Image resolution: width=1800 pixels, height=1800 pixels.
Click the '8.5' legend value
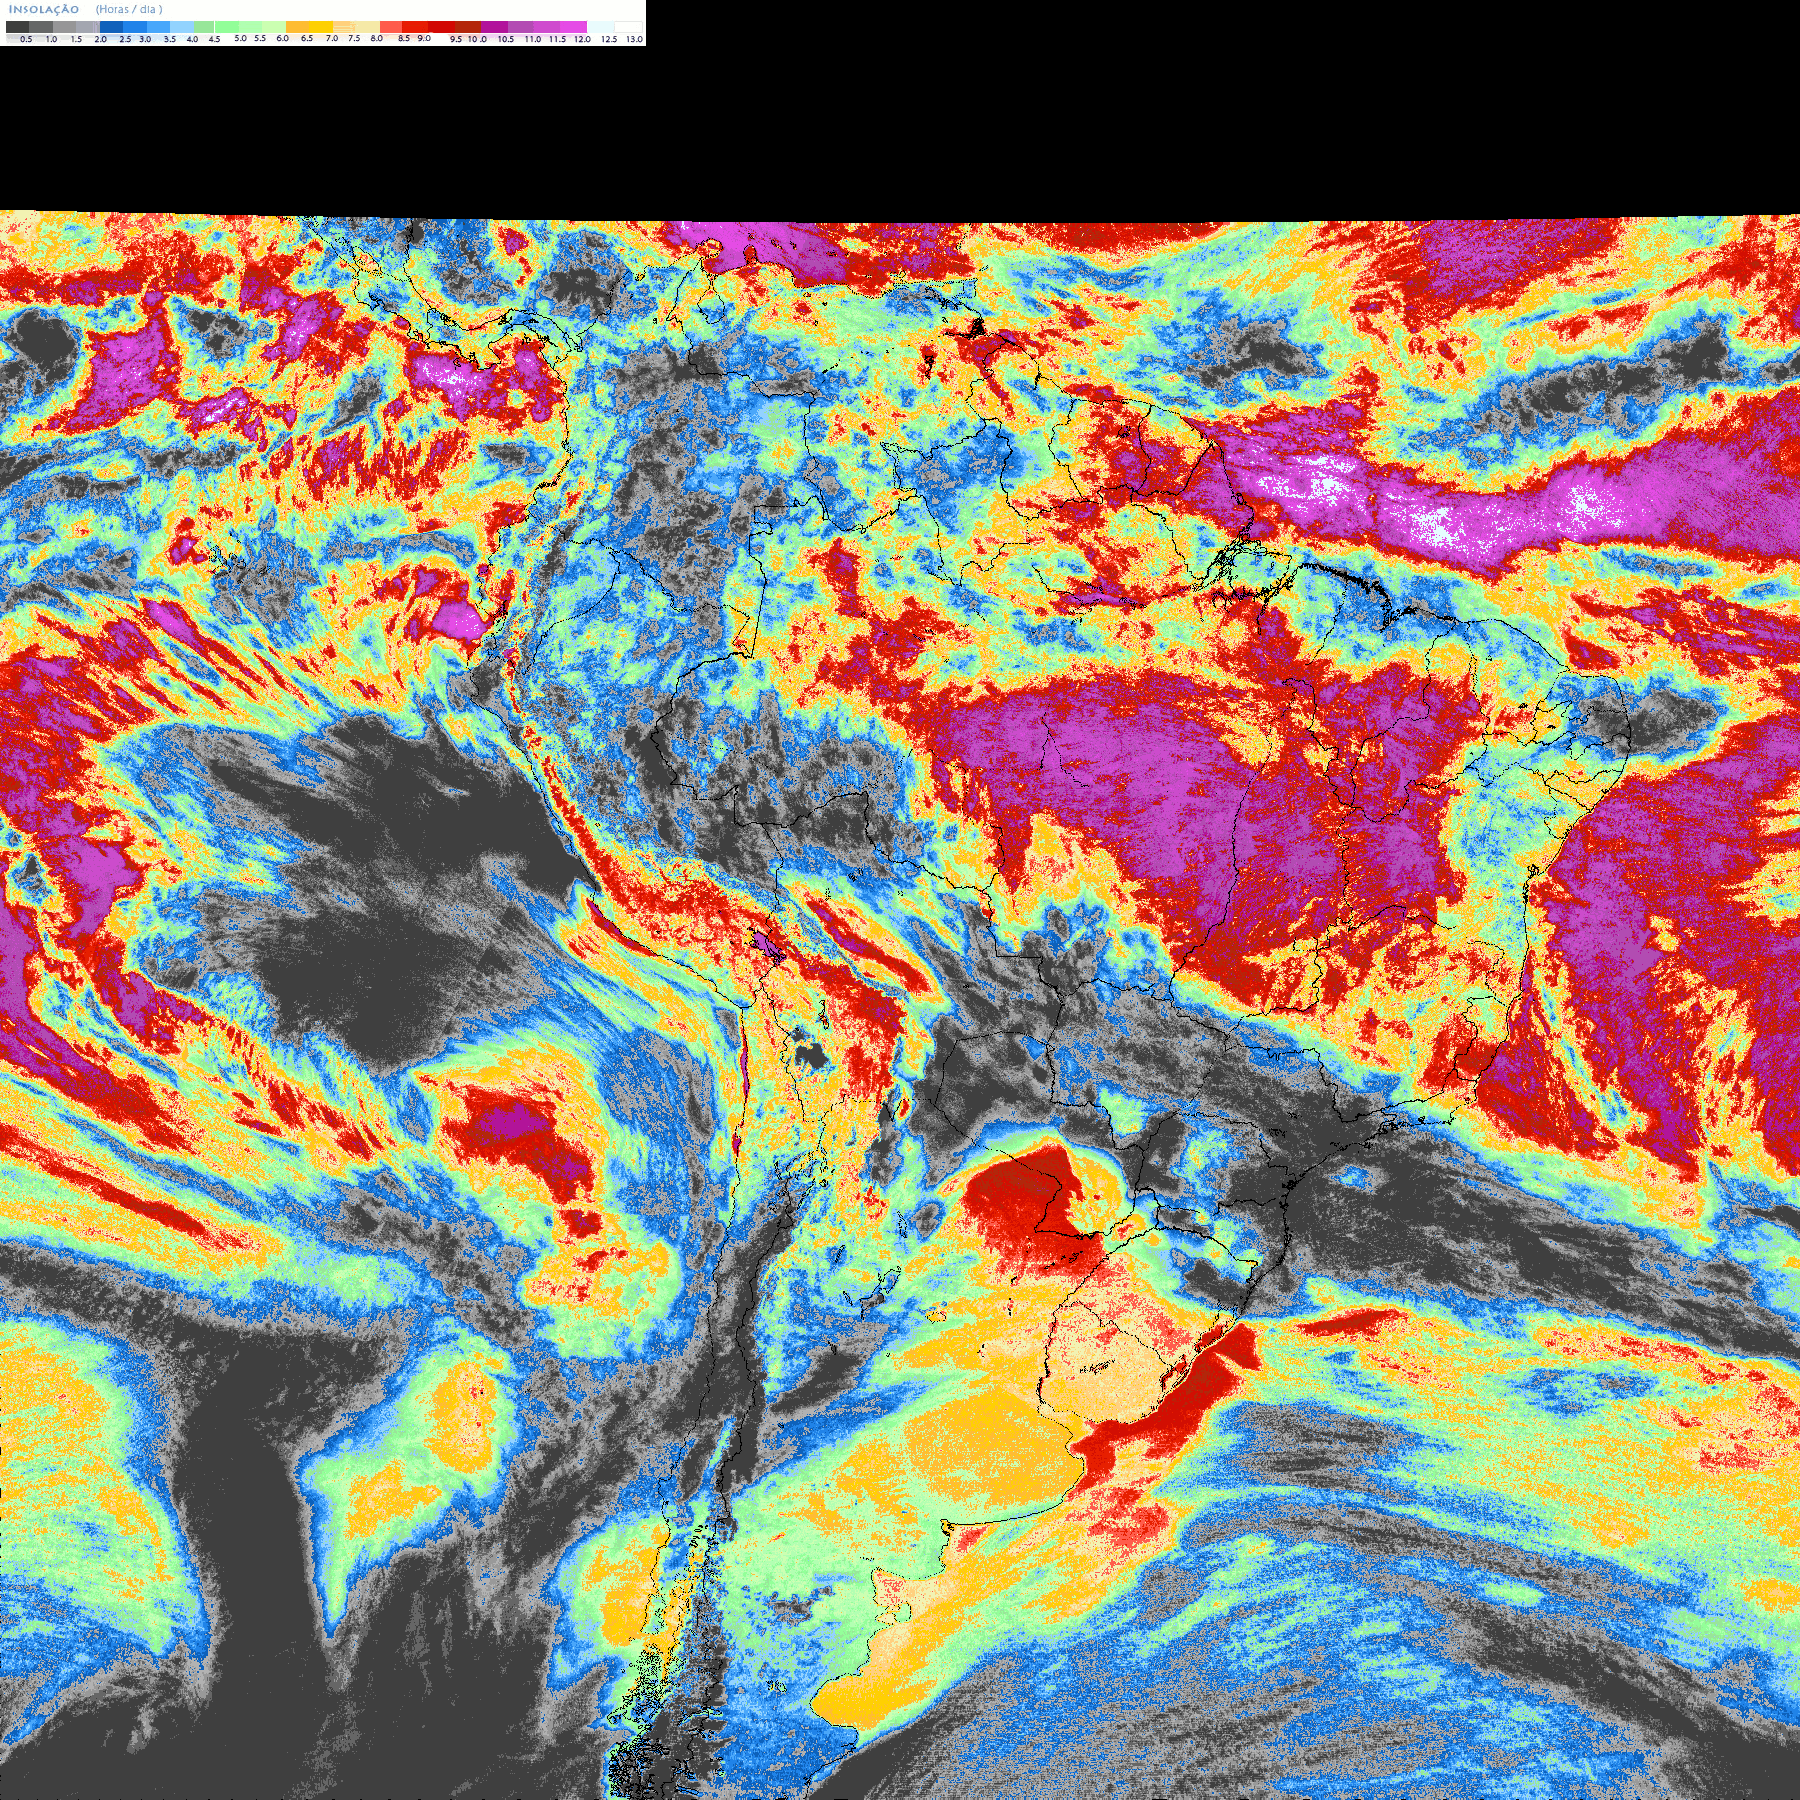pyautogui.click(x=404, y=38)
